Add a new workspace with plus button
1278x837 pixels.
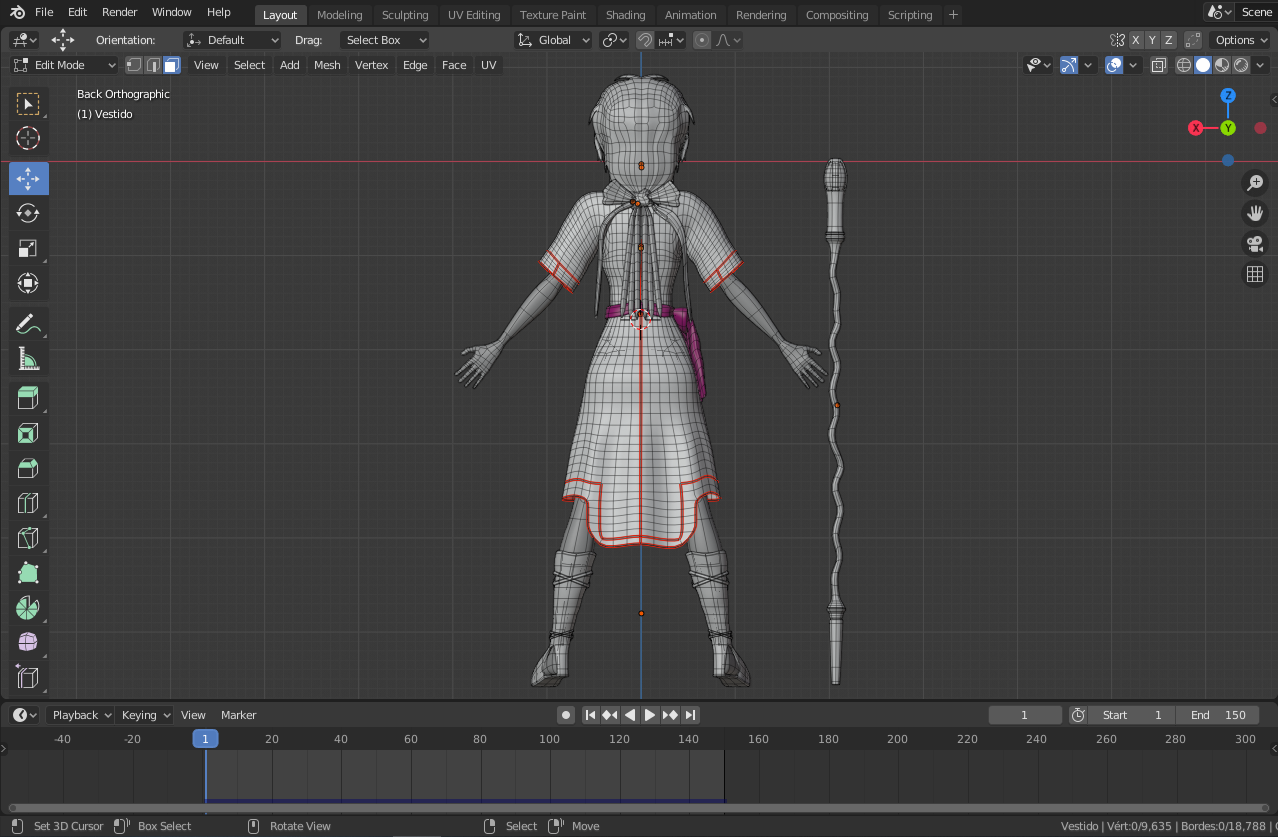pyautogui.click(x=953, y=15)
